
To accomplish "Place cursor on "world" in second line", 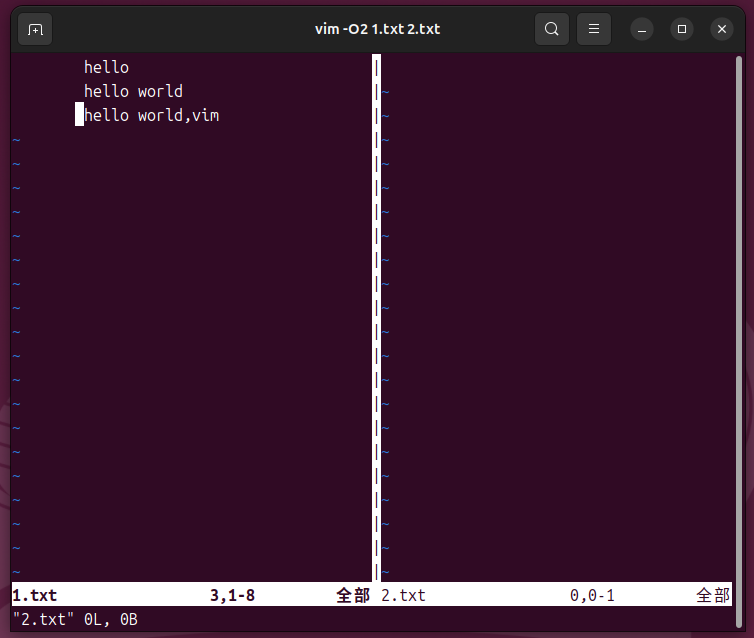I will point(160,91).
